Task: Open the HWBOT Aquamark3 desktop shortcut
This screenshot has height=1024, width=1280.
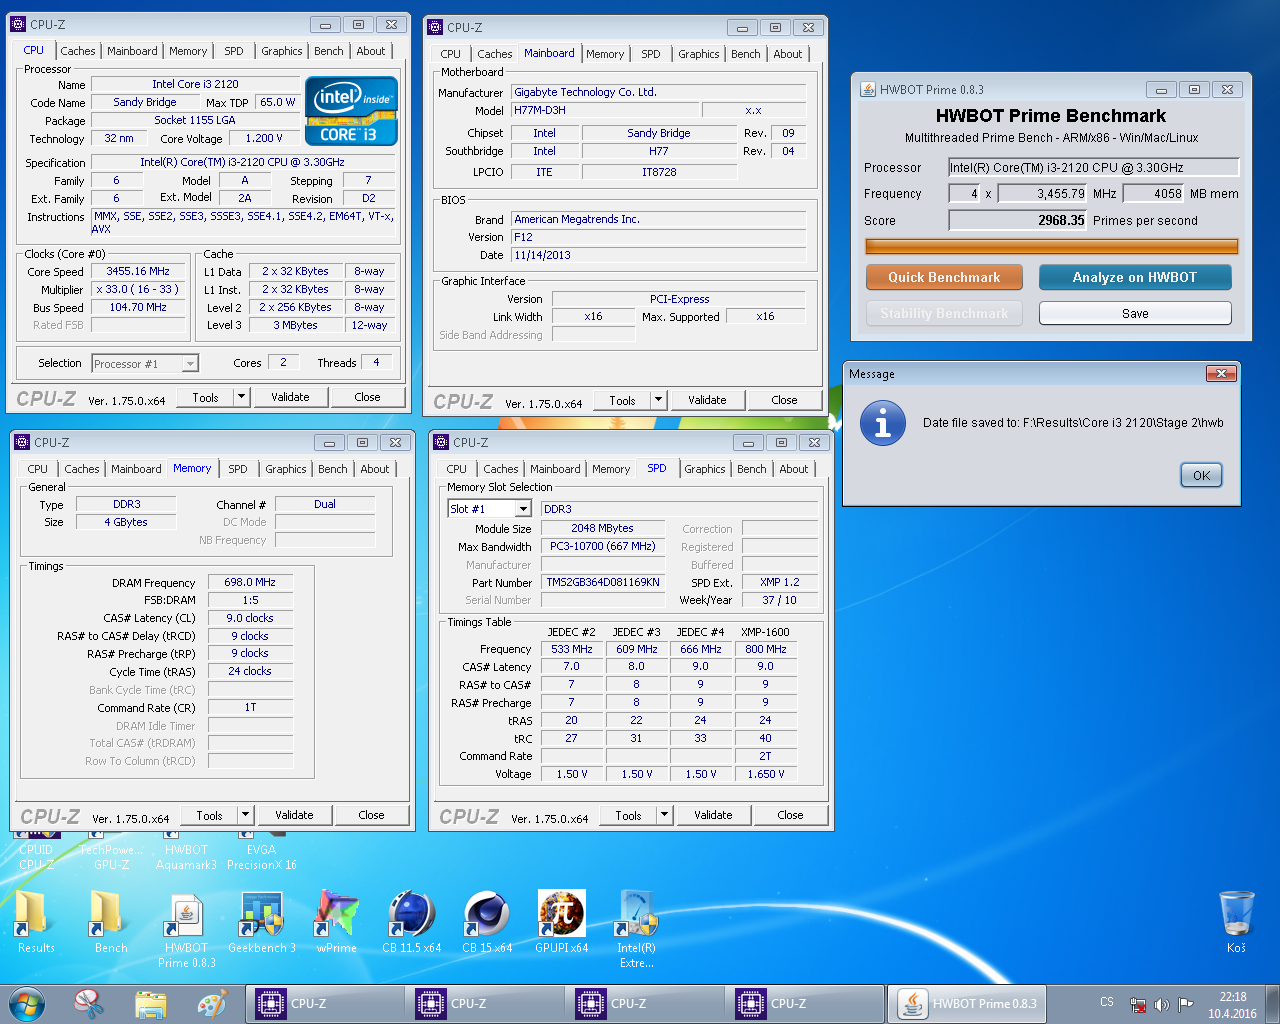Action: (186, 851)
